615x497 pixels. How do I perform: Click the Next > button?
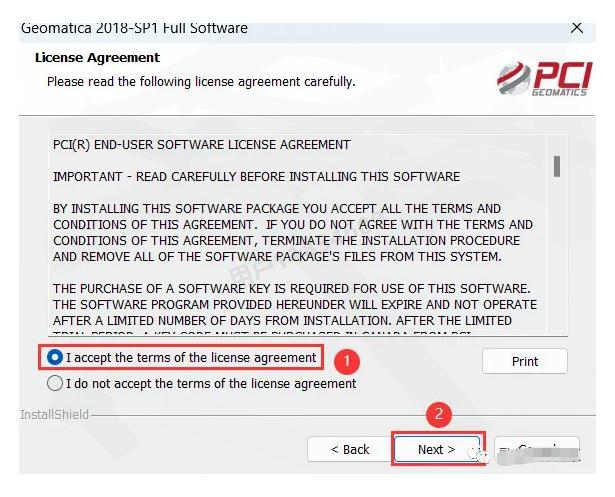437,449
